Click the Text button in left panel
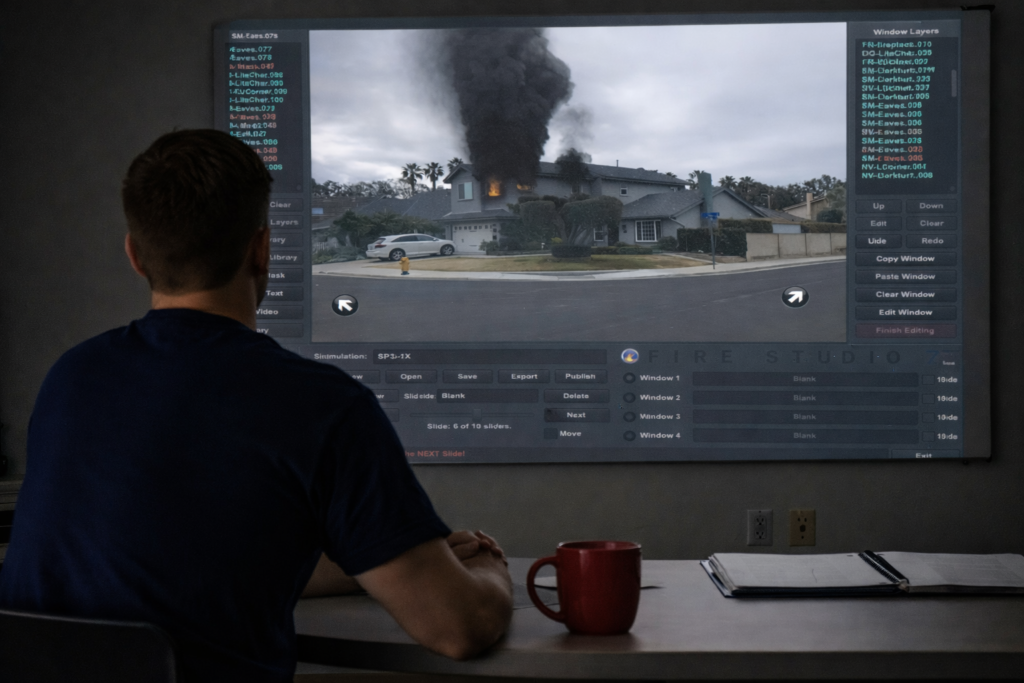 tap(281, 294)
